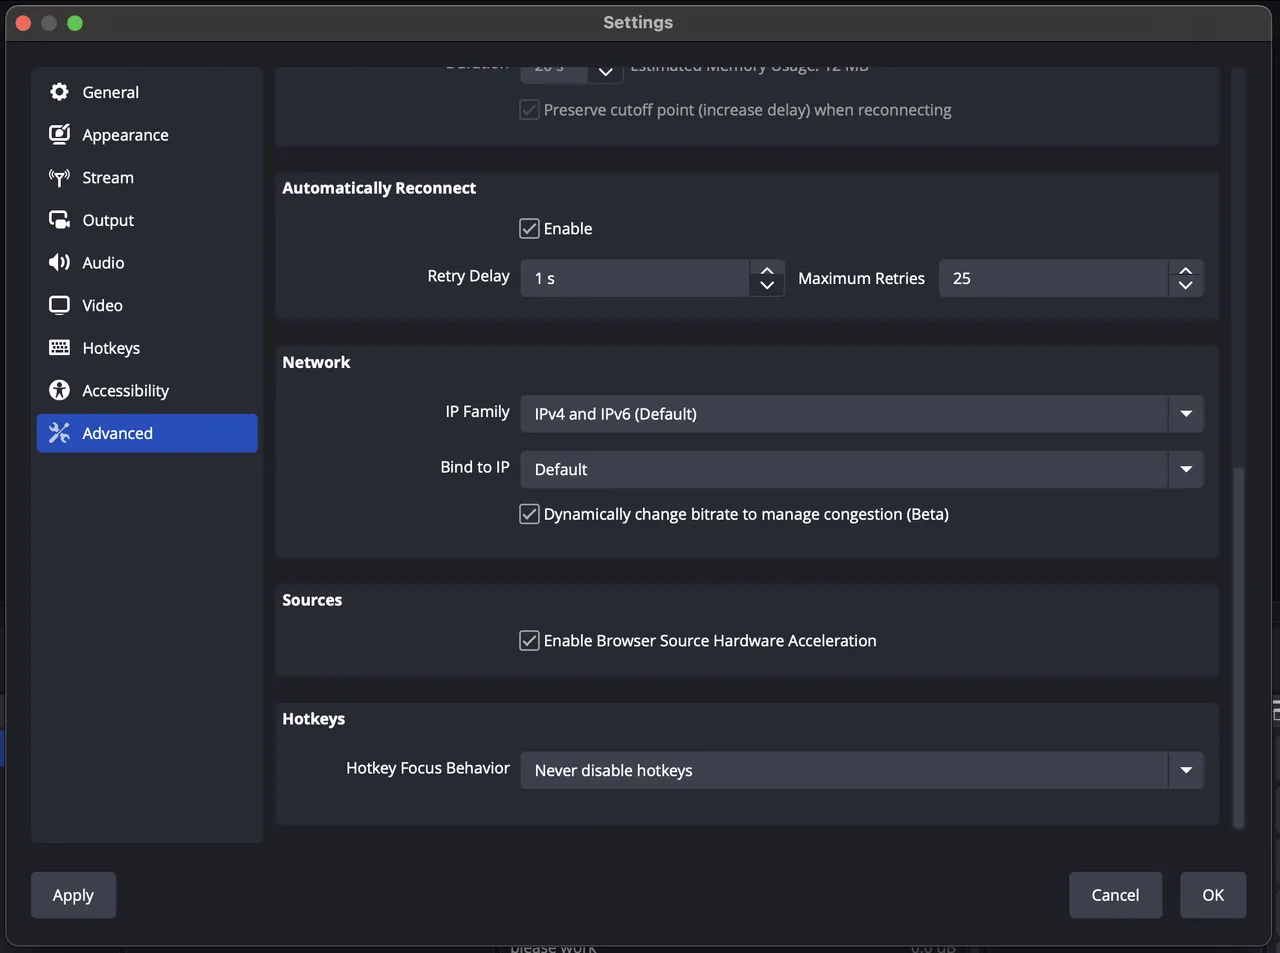Screen dimensions: 1280x953
Task: Select the Stream antenna icon
Action: (x=60, y=178)
